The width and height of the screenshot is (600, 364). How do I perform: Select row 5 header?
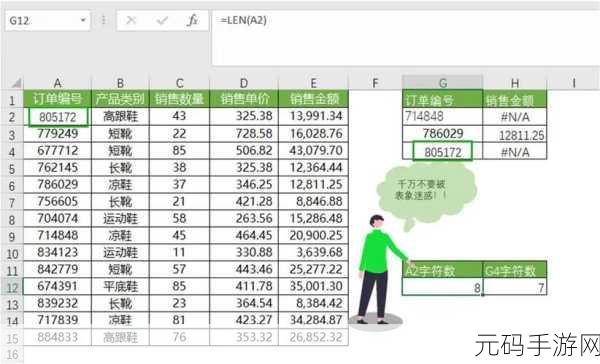pyautogui.click(x=12, y=169)
